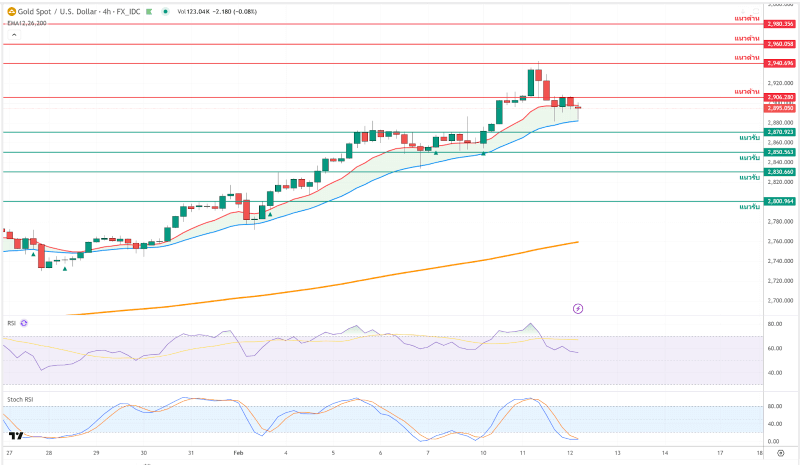Click green arrow marker below Feb 10 candle
This screenshot has height=465, width=800.
coord(484,153)
